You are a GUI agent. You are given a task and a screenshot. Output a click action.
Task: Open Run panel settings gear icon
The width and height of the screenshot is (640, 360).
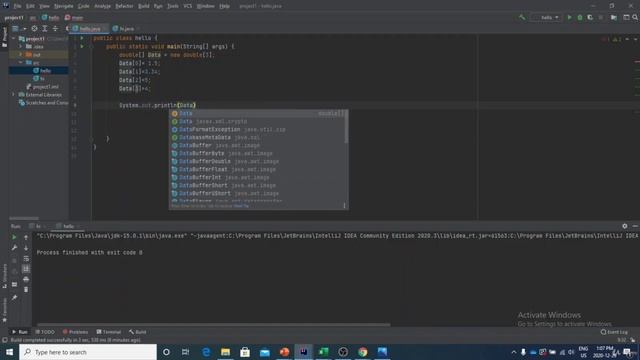pyautogui.click(x=624, y=226)
